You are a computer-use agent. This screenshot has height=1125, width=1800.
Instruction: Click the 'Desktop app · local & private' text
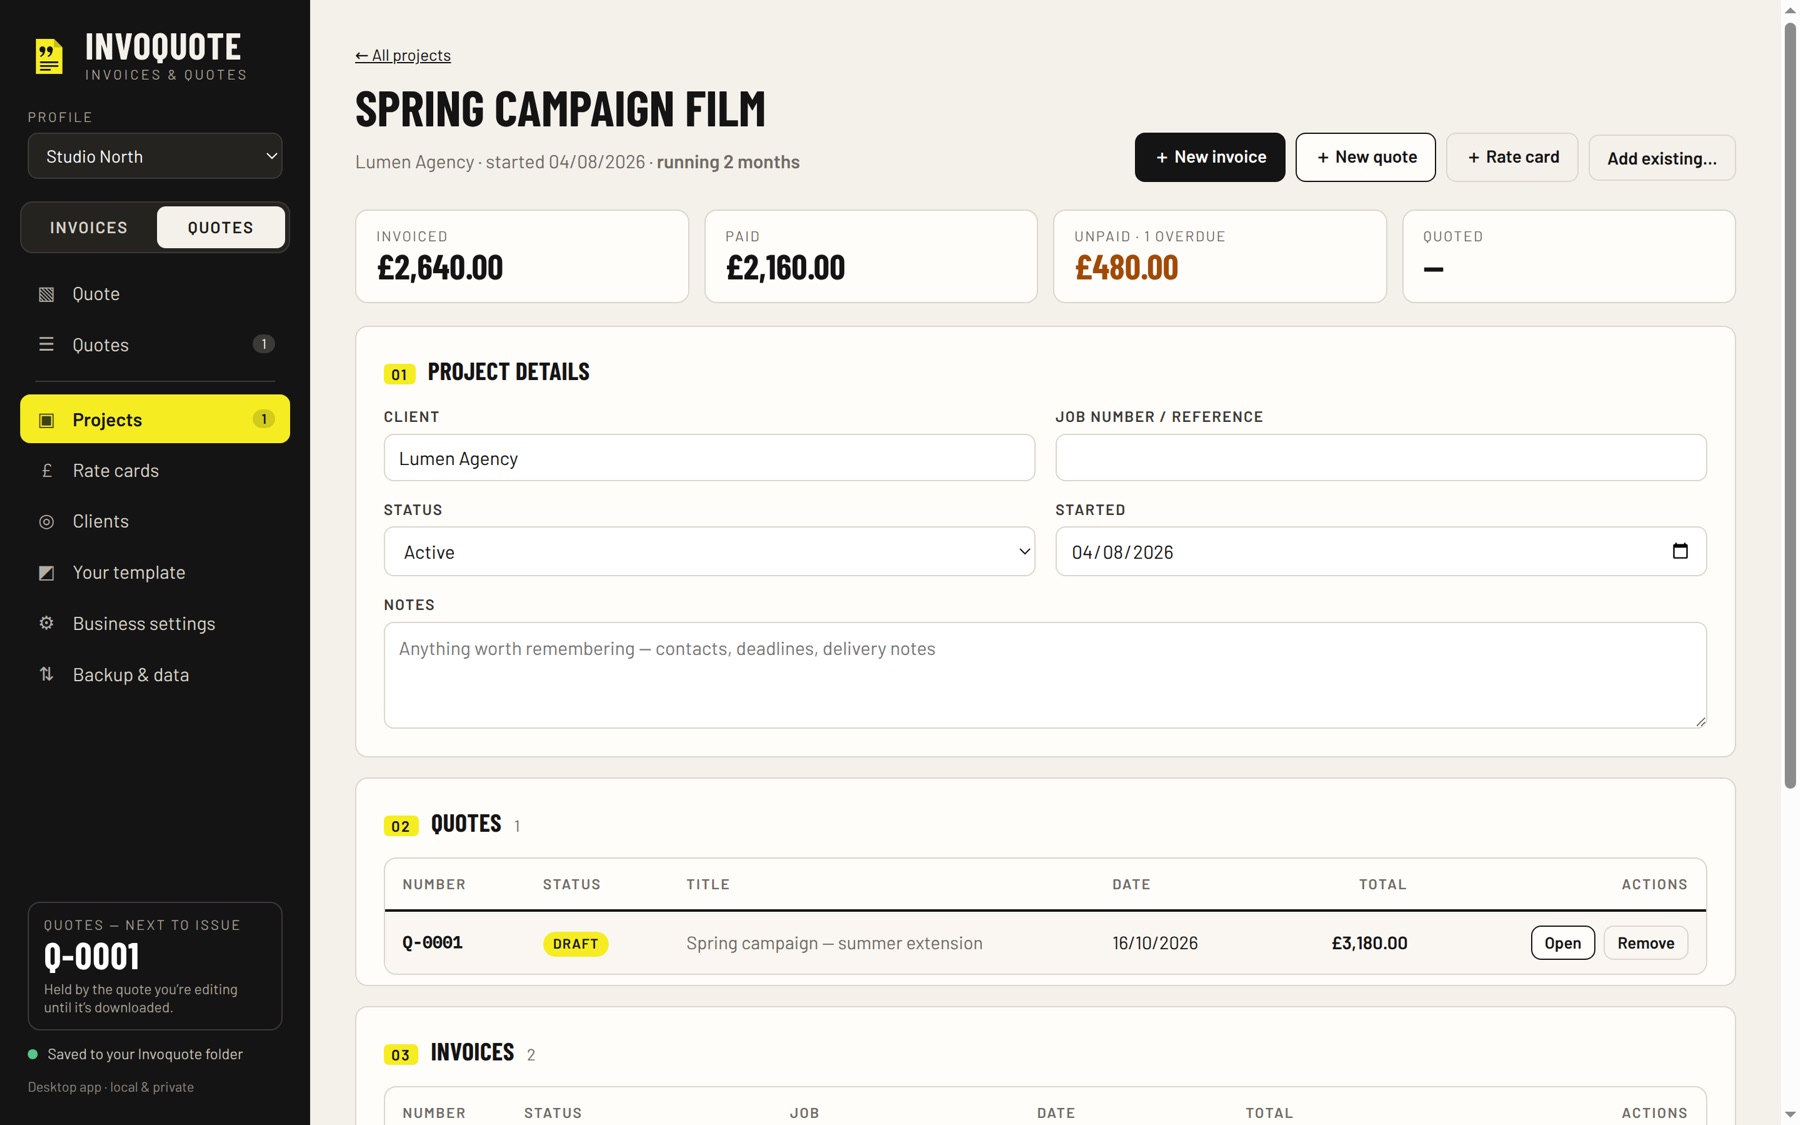(111, 1087)
